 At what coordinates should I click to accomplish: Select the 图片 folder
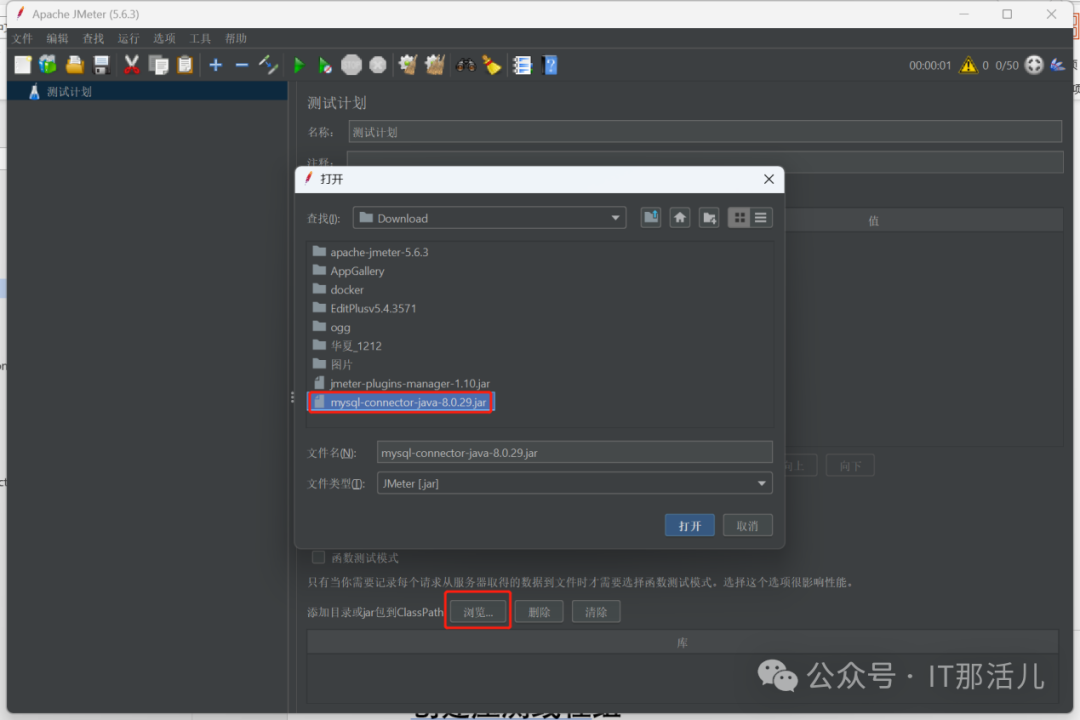click(333, 364)
